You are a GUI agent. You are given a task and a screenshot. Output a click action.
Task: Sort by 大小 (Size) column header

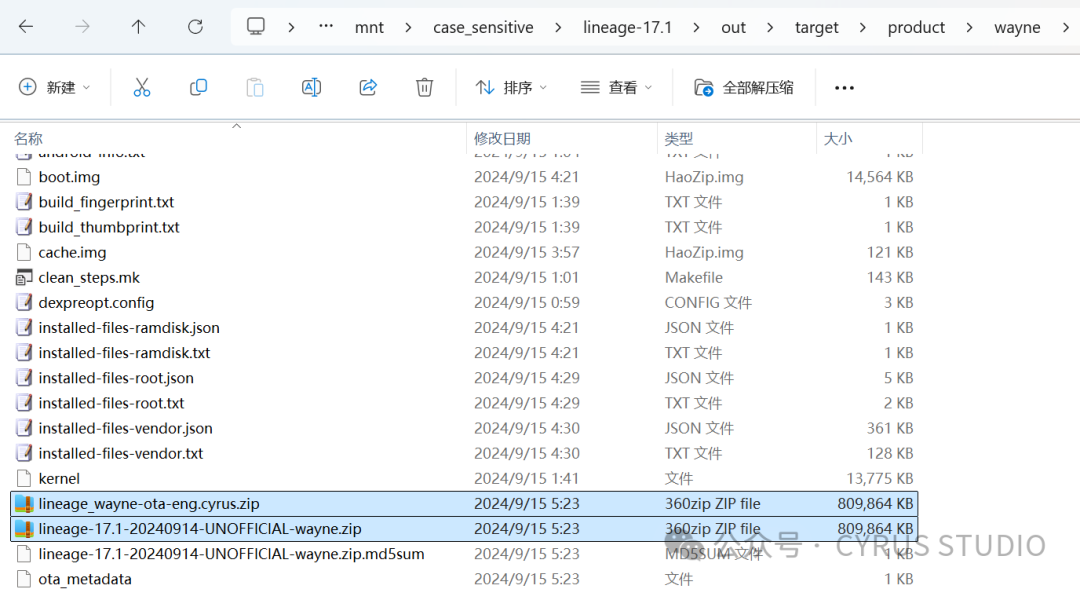[838, 138]
